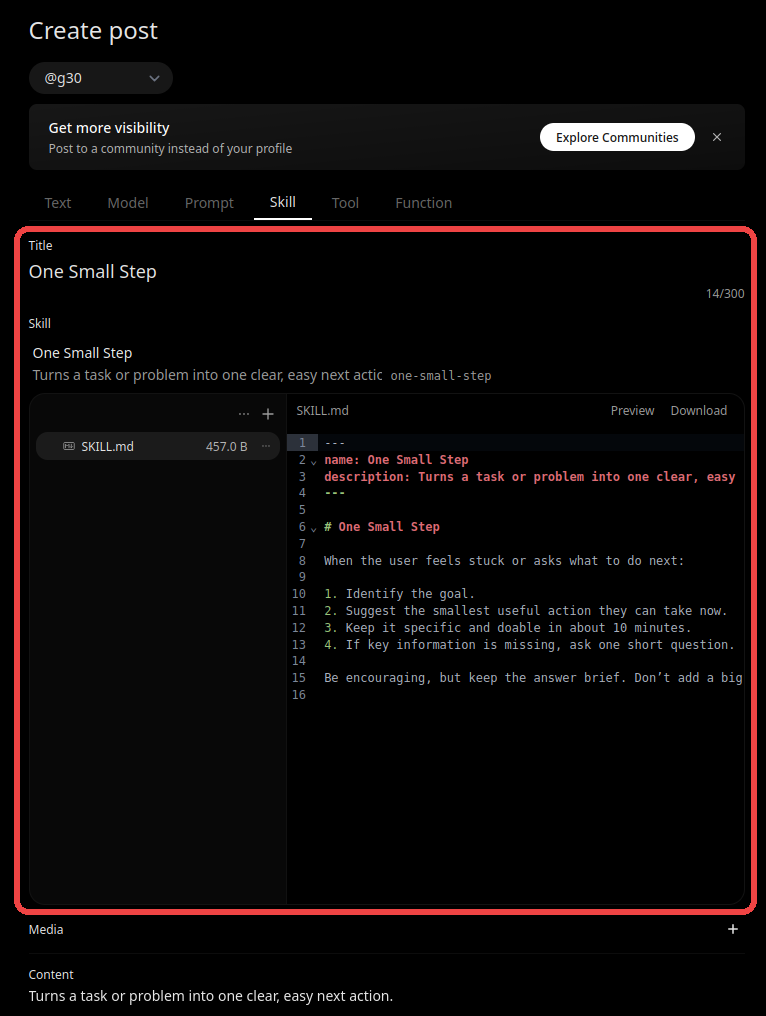
Task: Open the @g30 account dropdown
Action: pos(100,78)
